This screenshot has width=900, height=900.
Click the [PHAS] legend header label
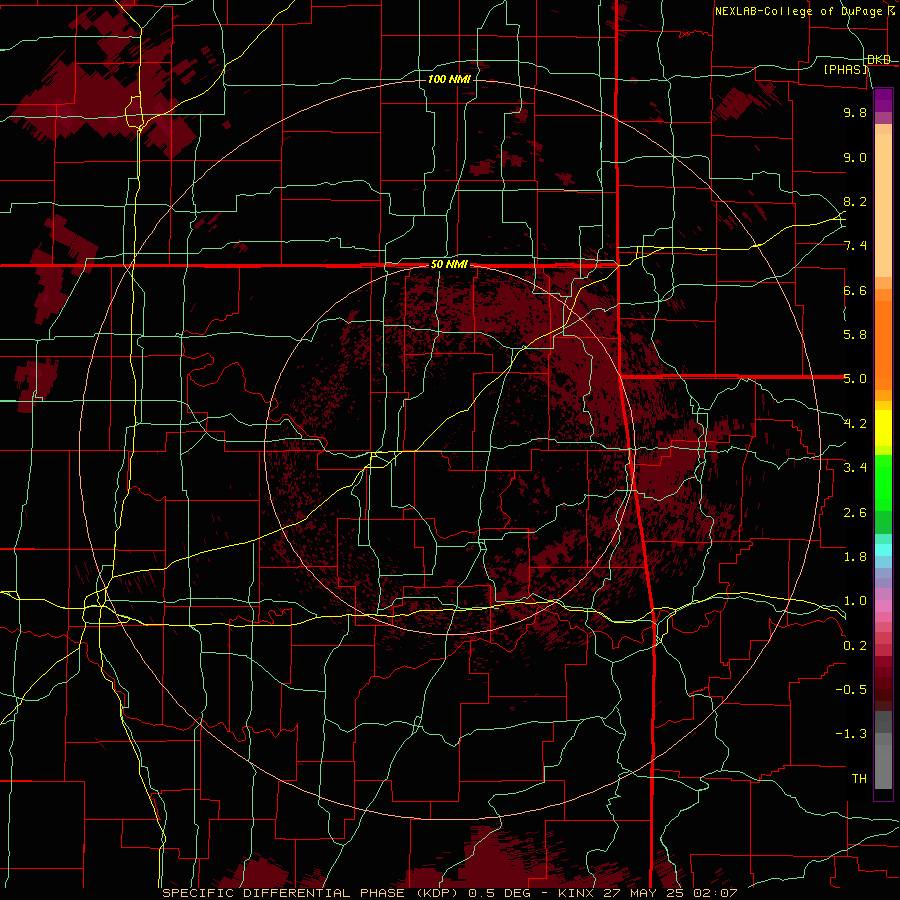(x=845, y=69)
